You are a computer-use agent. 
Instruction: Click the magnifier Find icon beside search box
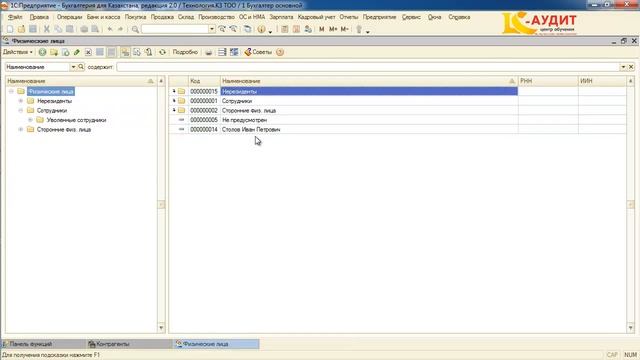coord(135,29)
